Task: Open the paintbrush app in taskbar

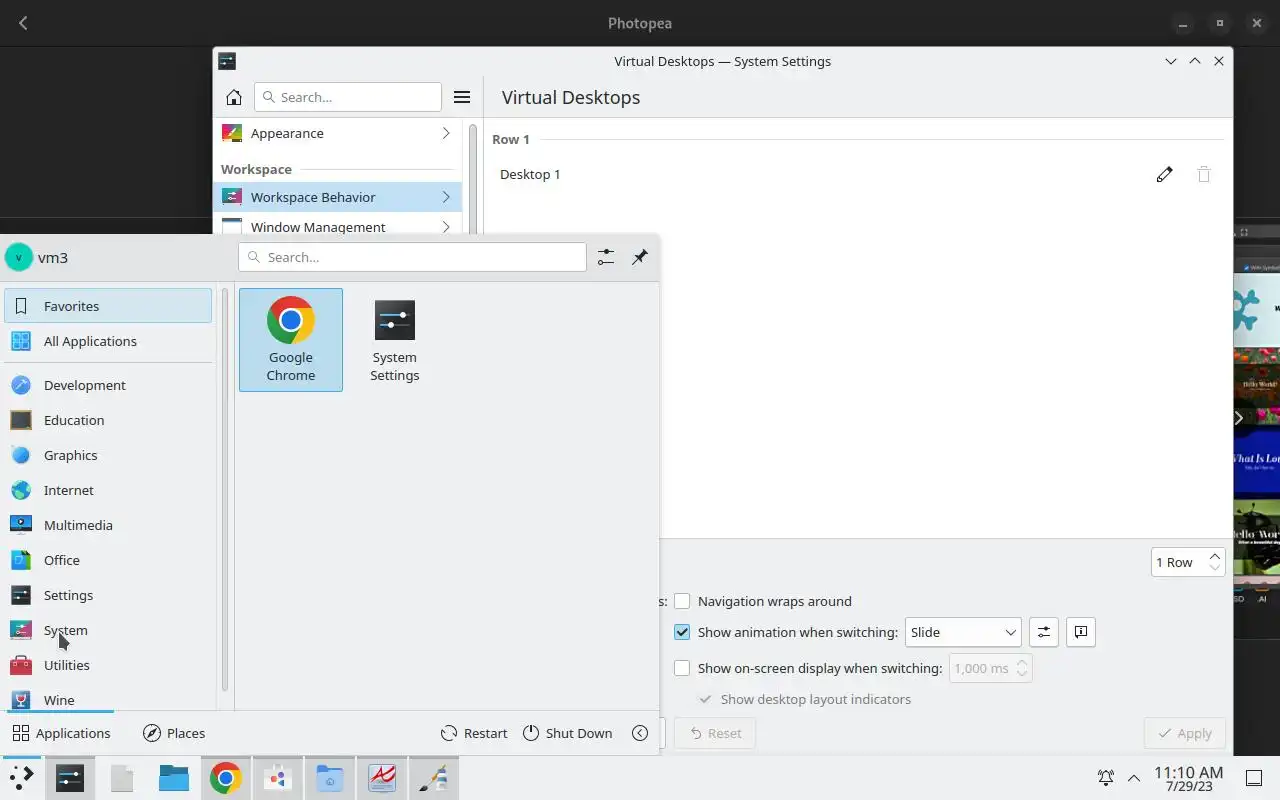Action: 434,778
